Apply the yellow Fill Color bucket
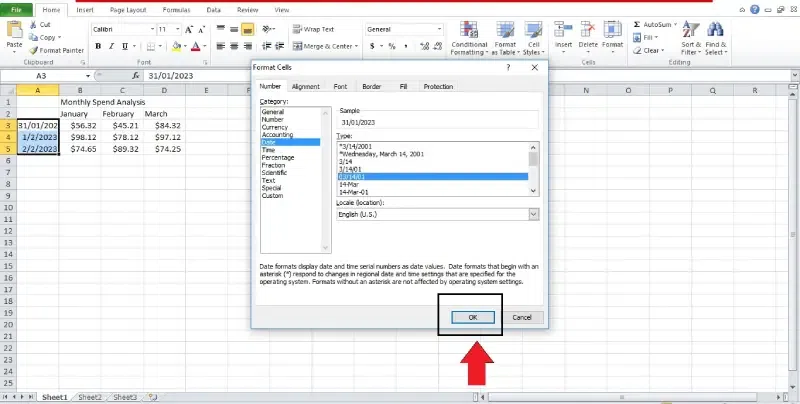800x404 pixels. click(177, 46)
